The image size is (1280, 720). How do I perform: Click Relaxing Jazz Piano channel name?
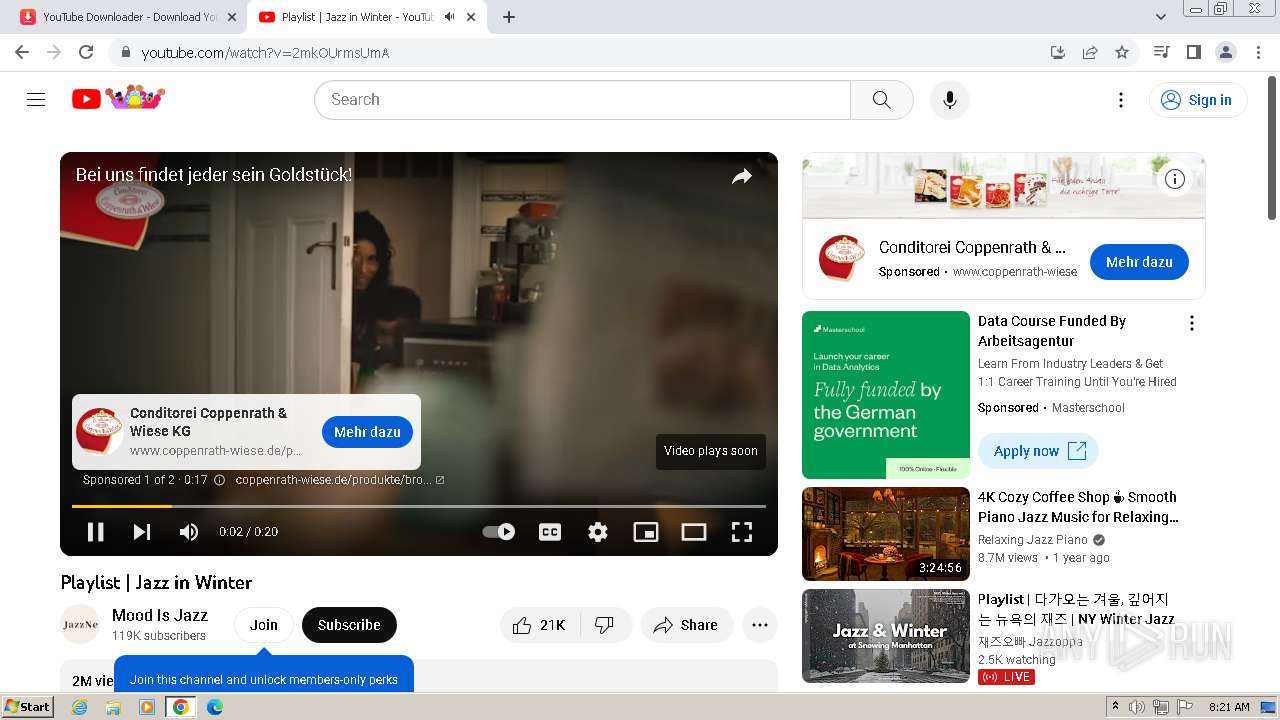pyautogui.click(x=1033, y=540)
